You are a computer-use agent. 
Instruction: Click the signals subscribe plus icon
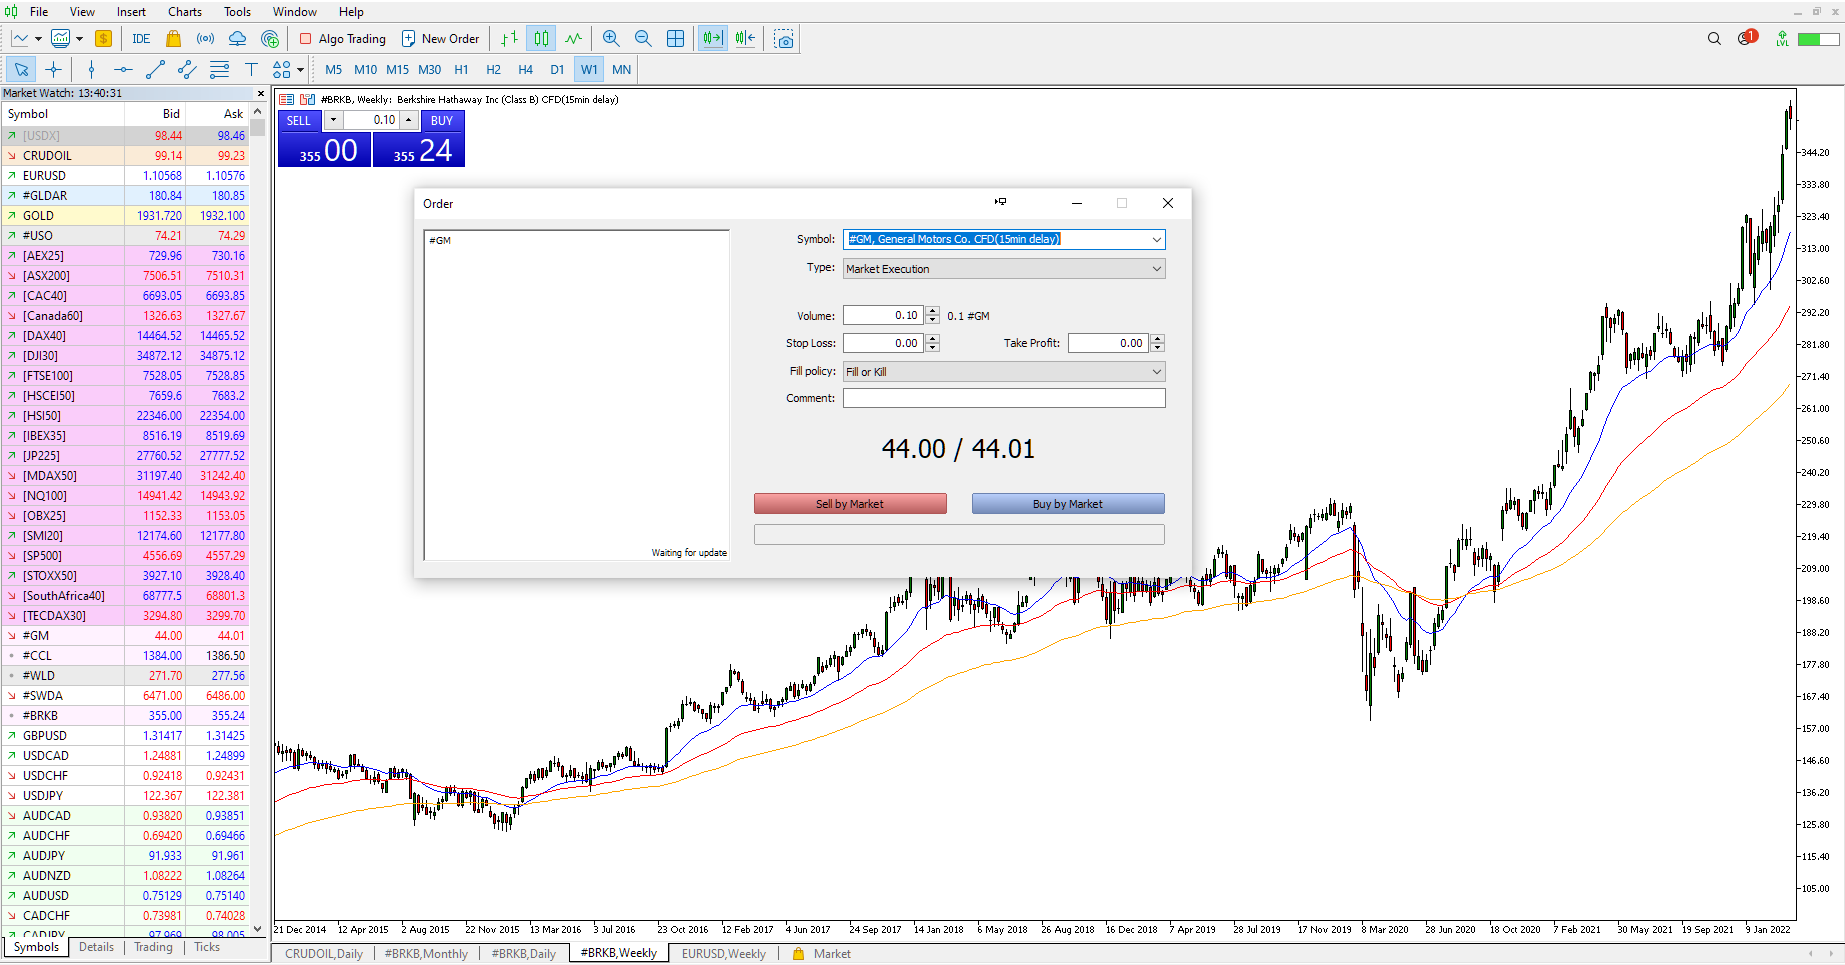(270, 39)
